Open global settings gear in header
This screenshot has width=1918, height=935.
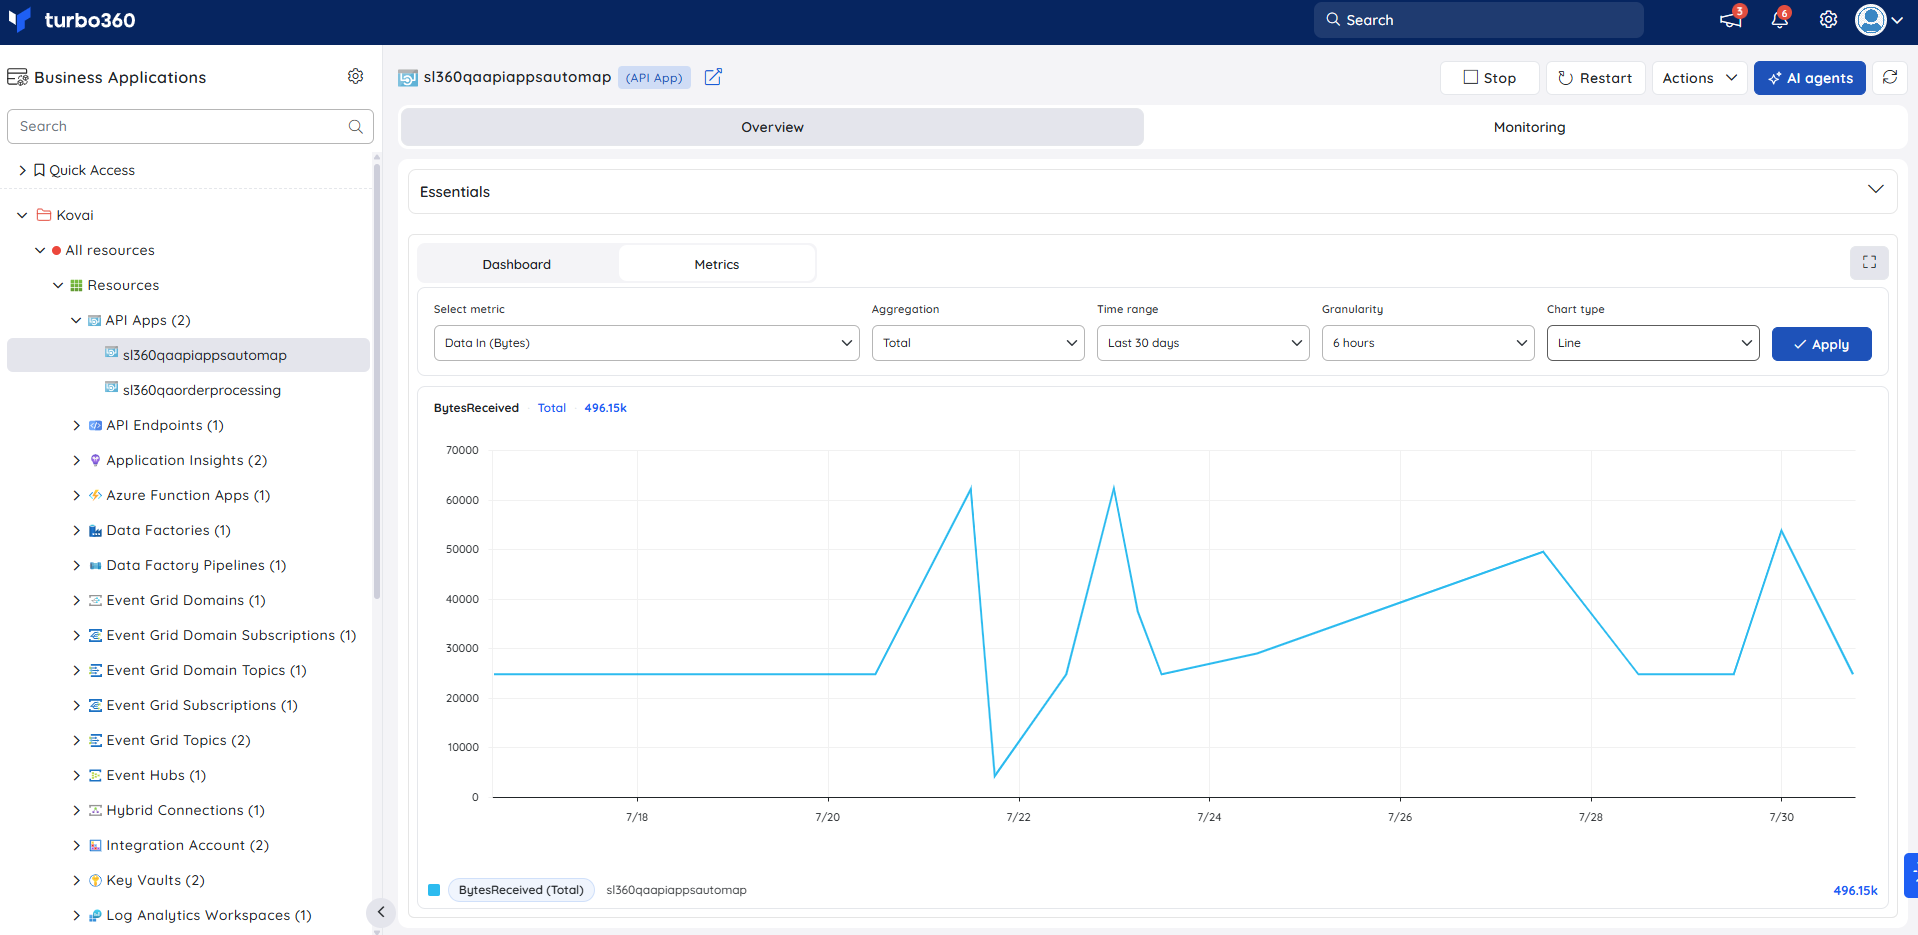coord(1828,20)
